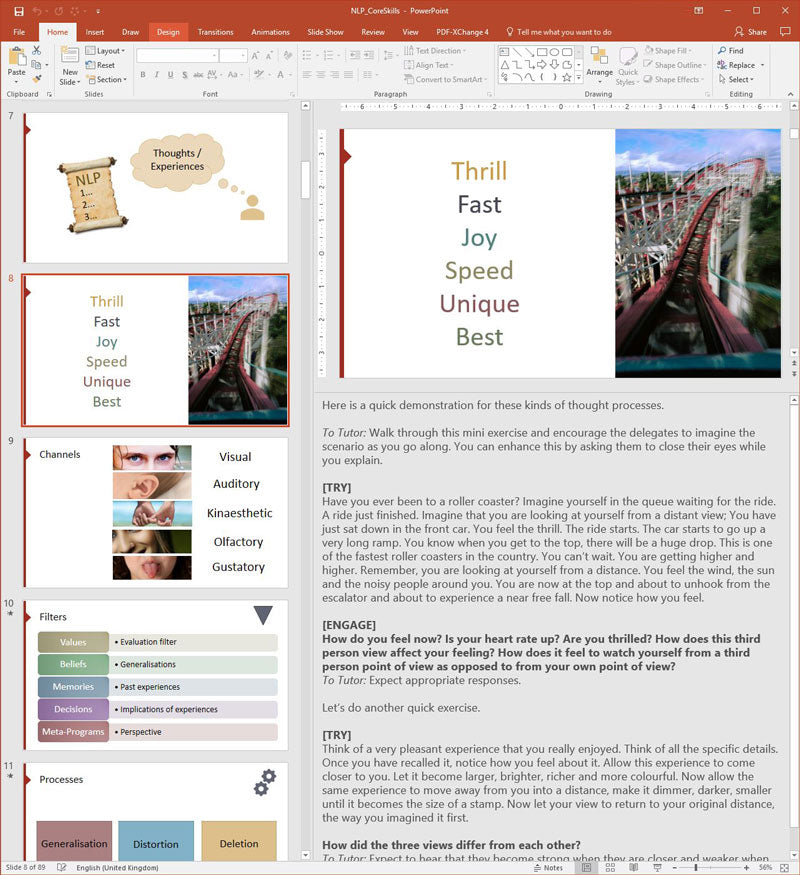Switch to the Insert tab

click(95, 32)
